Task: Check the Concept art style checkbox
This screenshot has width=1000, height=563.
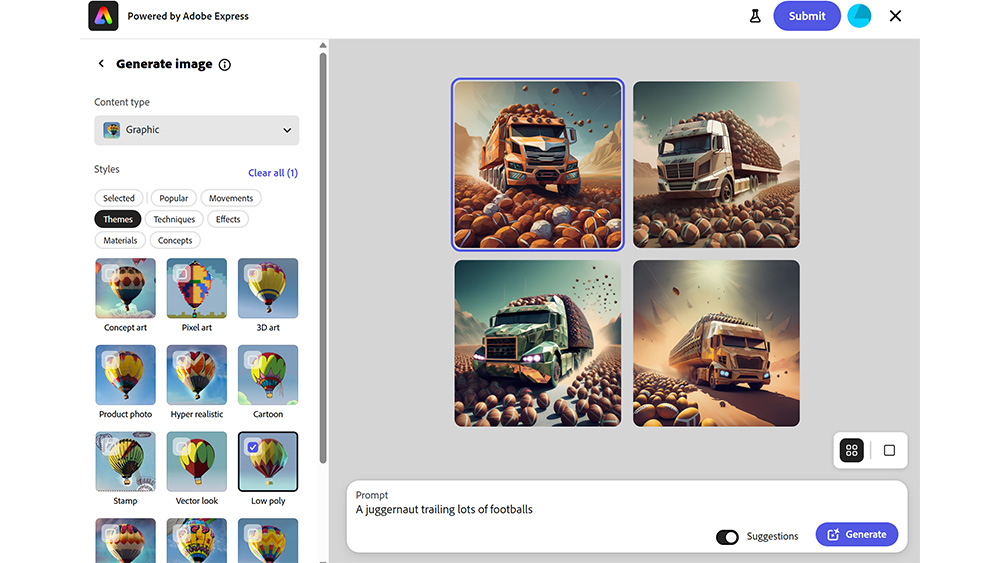Action: point(110,274)
